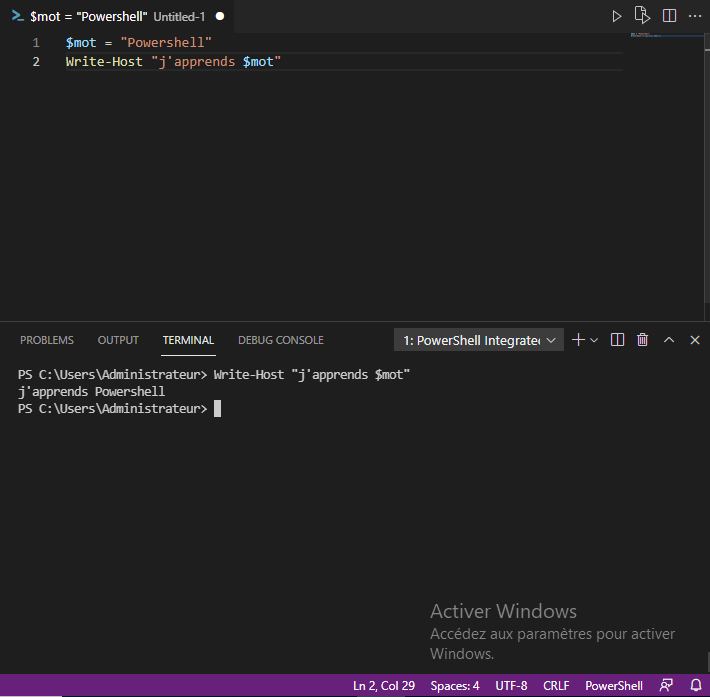The image size is (710, 697).
Task: Click the UTF-8 encoding button
Action: [511, 686]
